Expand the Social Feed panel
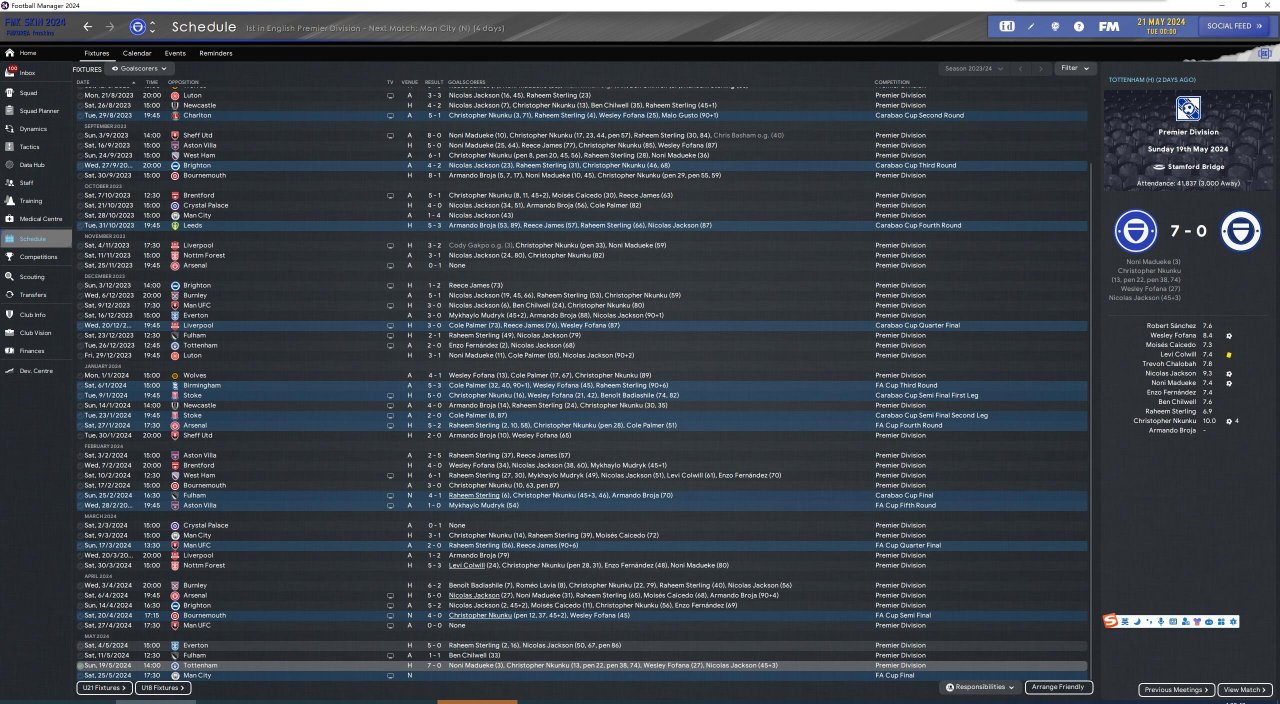Screen dimensions: 1280x704 [1234, 26]
